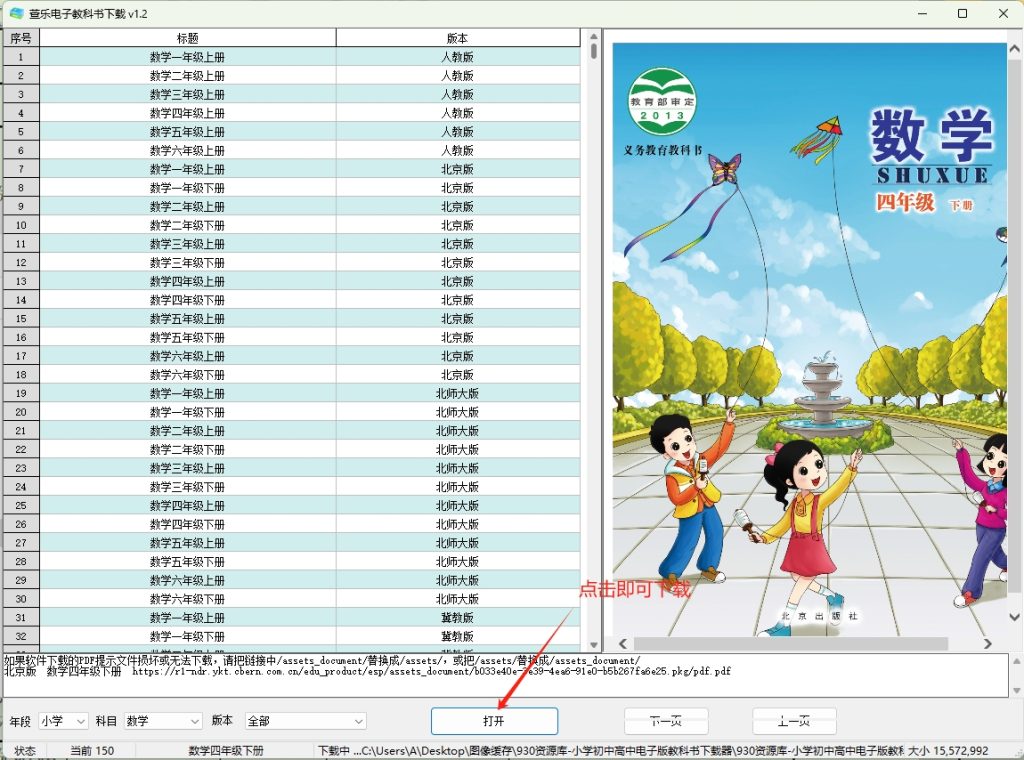
Task: Open the 年段 dropdown showing 小学
Action: (64, 721)
